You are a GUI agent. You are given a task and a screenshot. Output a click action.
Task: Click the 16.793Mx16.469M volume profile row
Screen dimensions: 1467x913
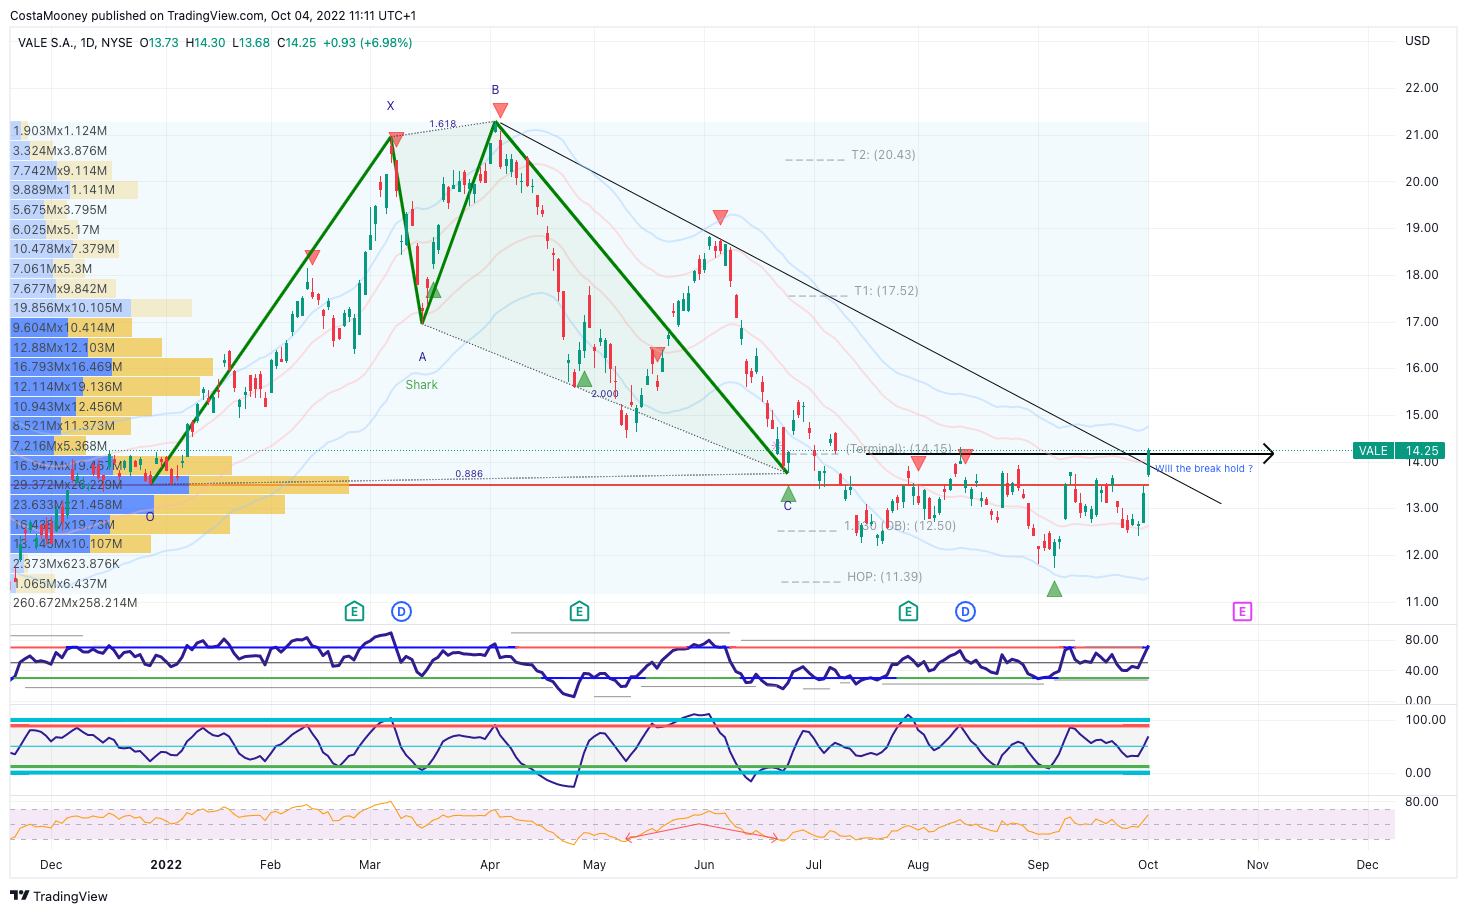tap(67, 367)
